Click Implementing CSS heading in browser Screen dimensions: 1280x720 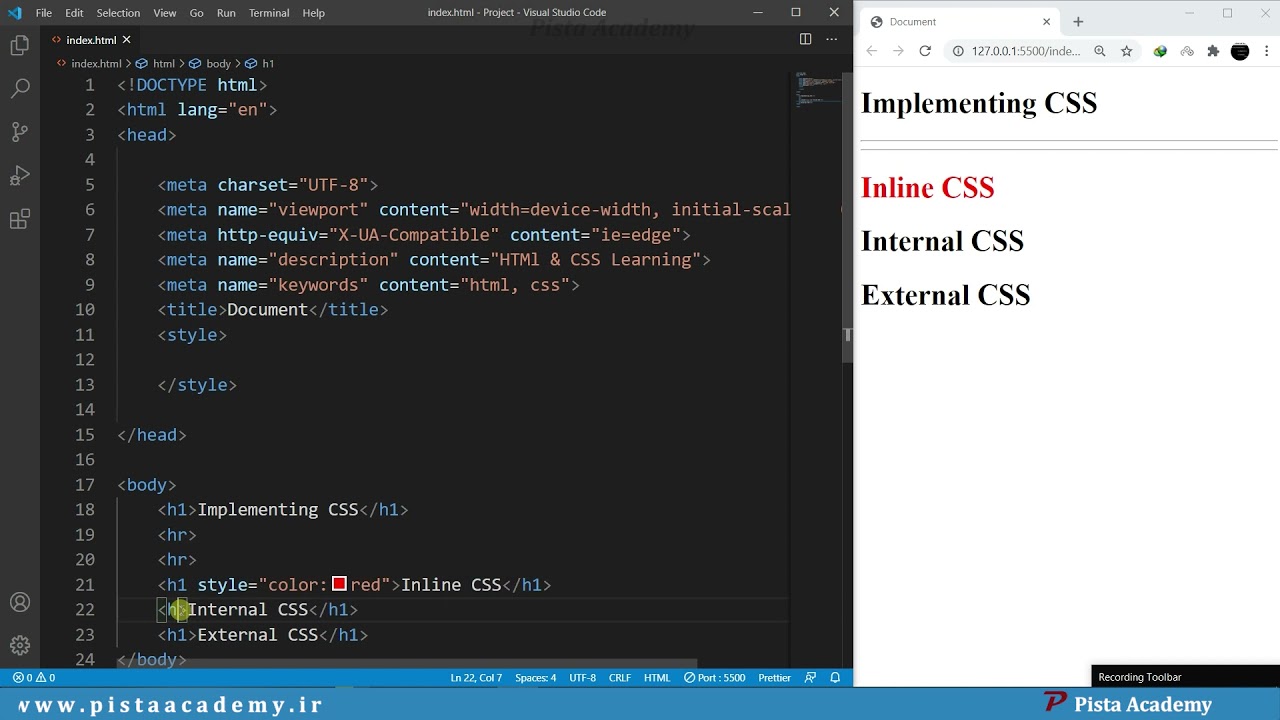point(979,104)
